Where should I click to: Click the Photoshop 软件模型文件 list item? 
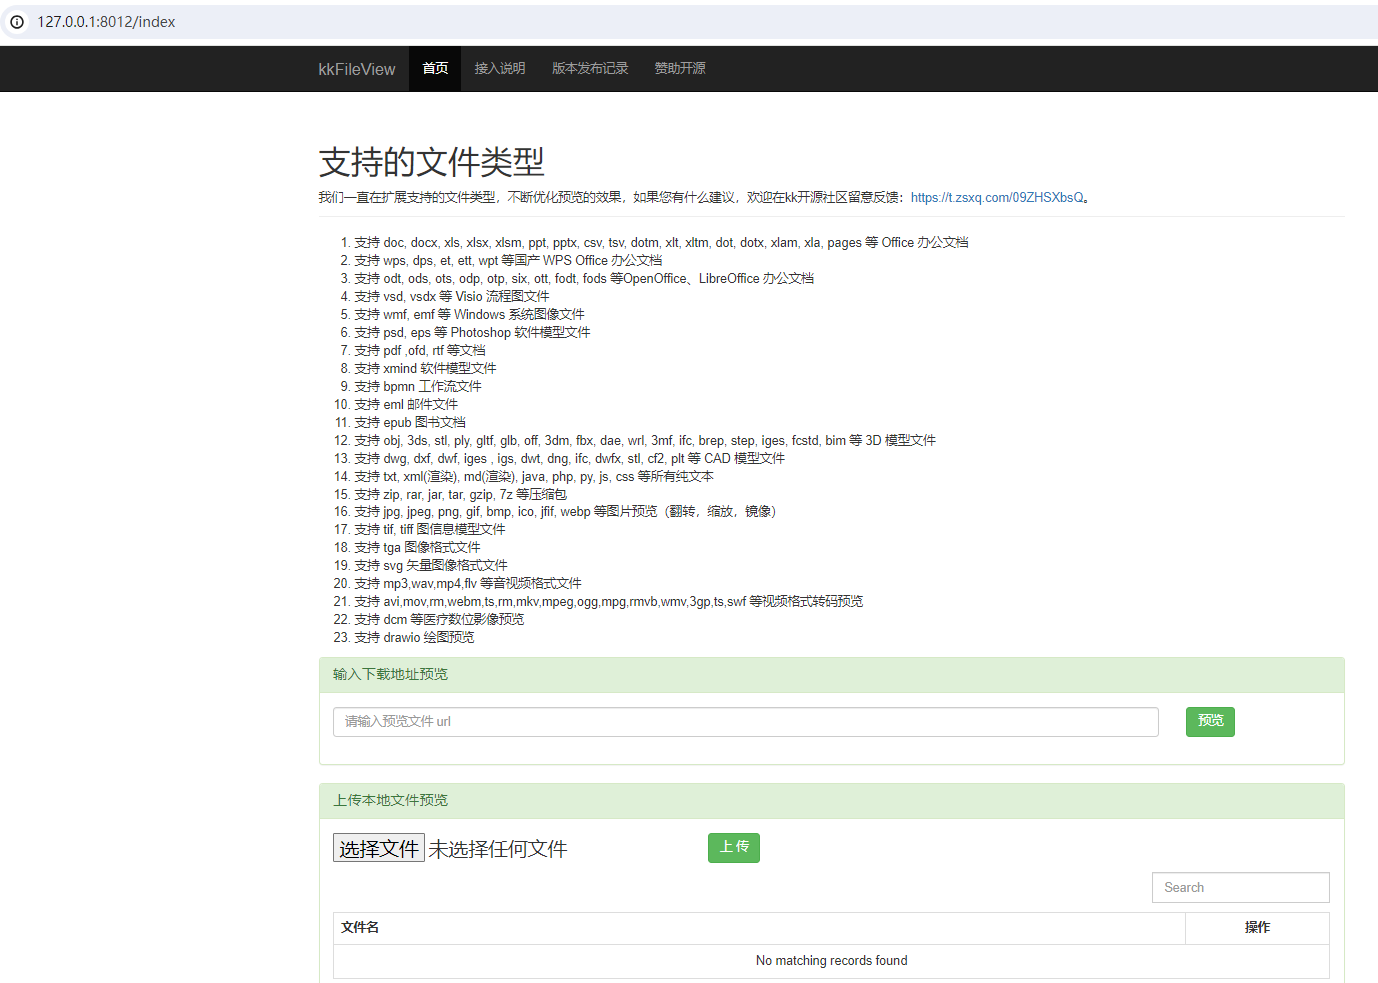click(x=472, y=333)
